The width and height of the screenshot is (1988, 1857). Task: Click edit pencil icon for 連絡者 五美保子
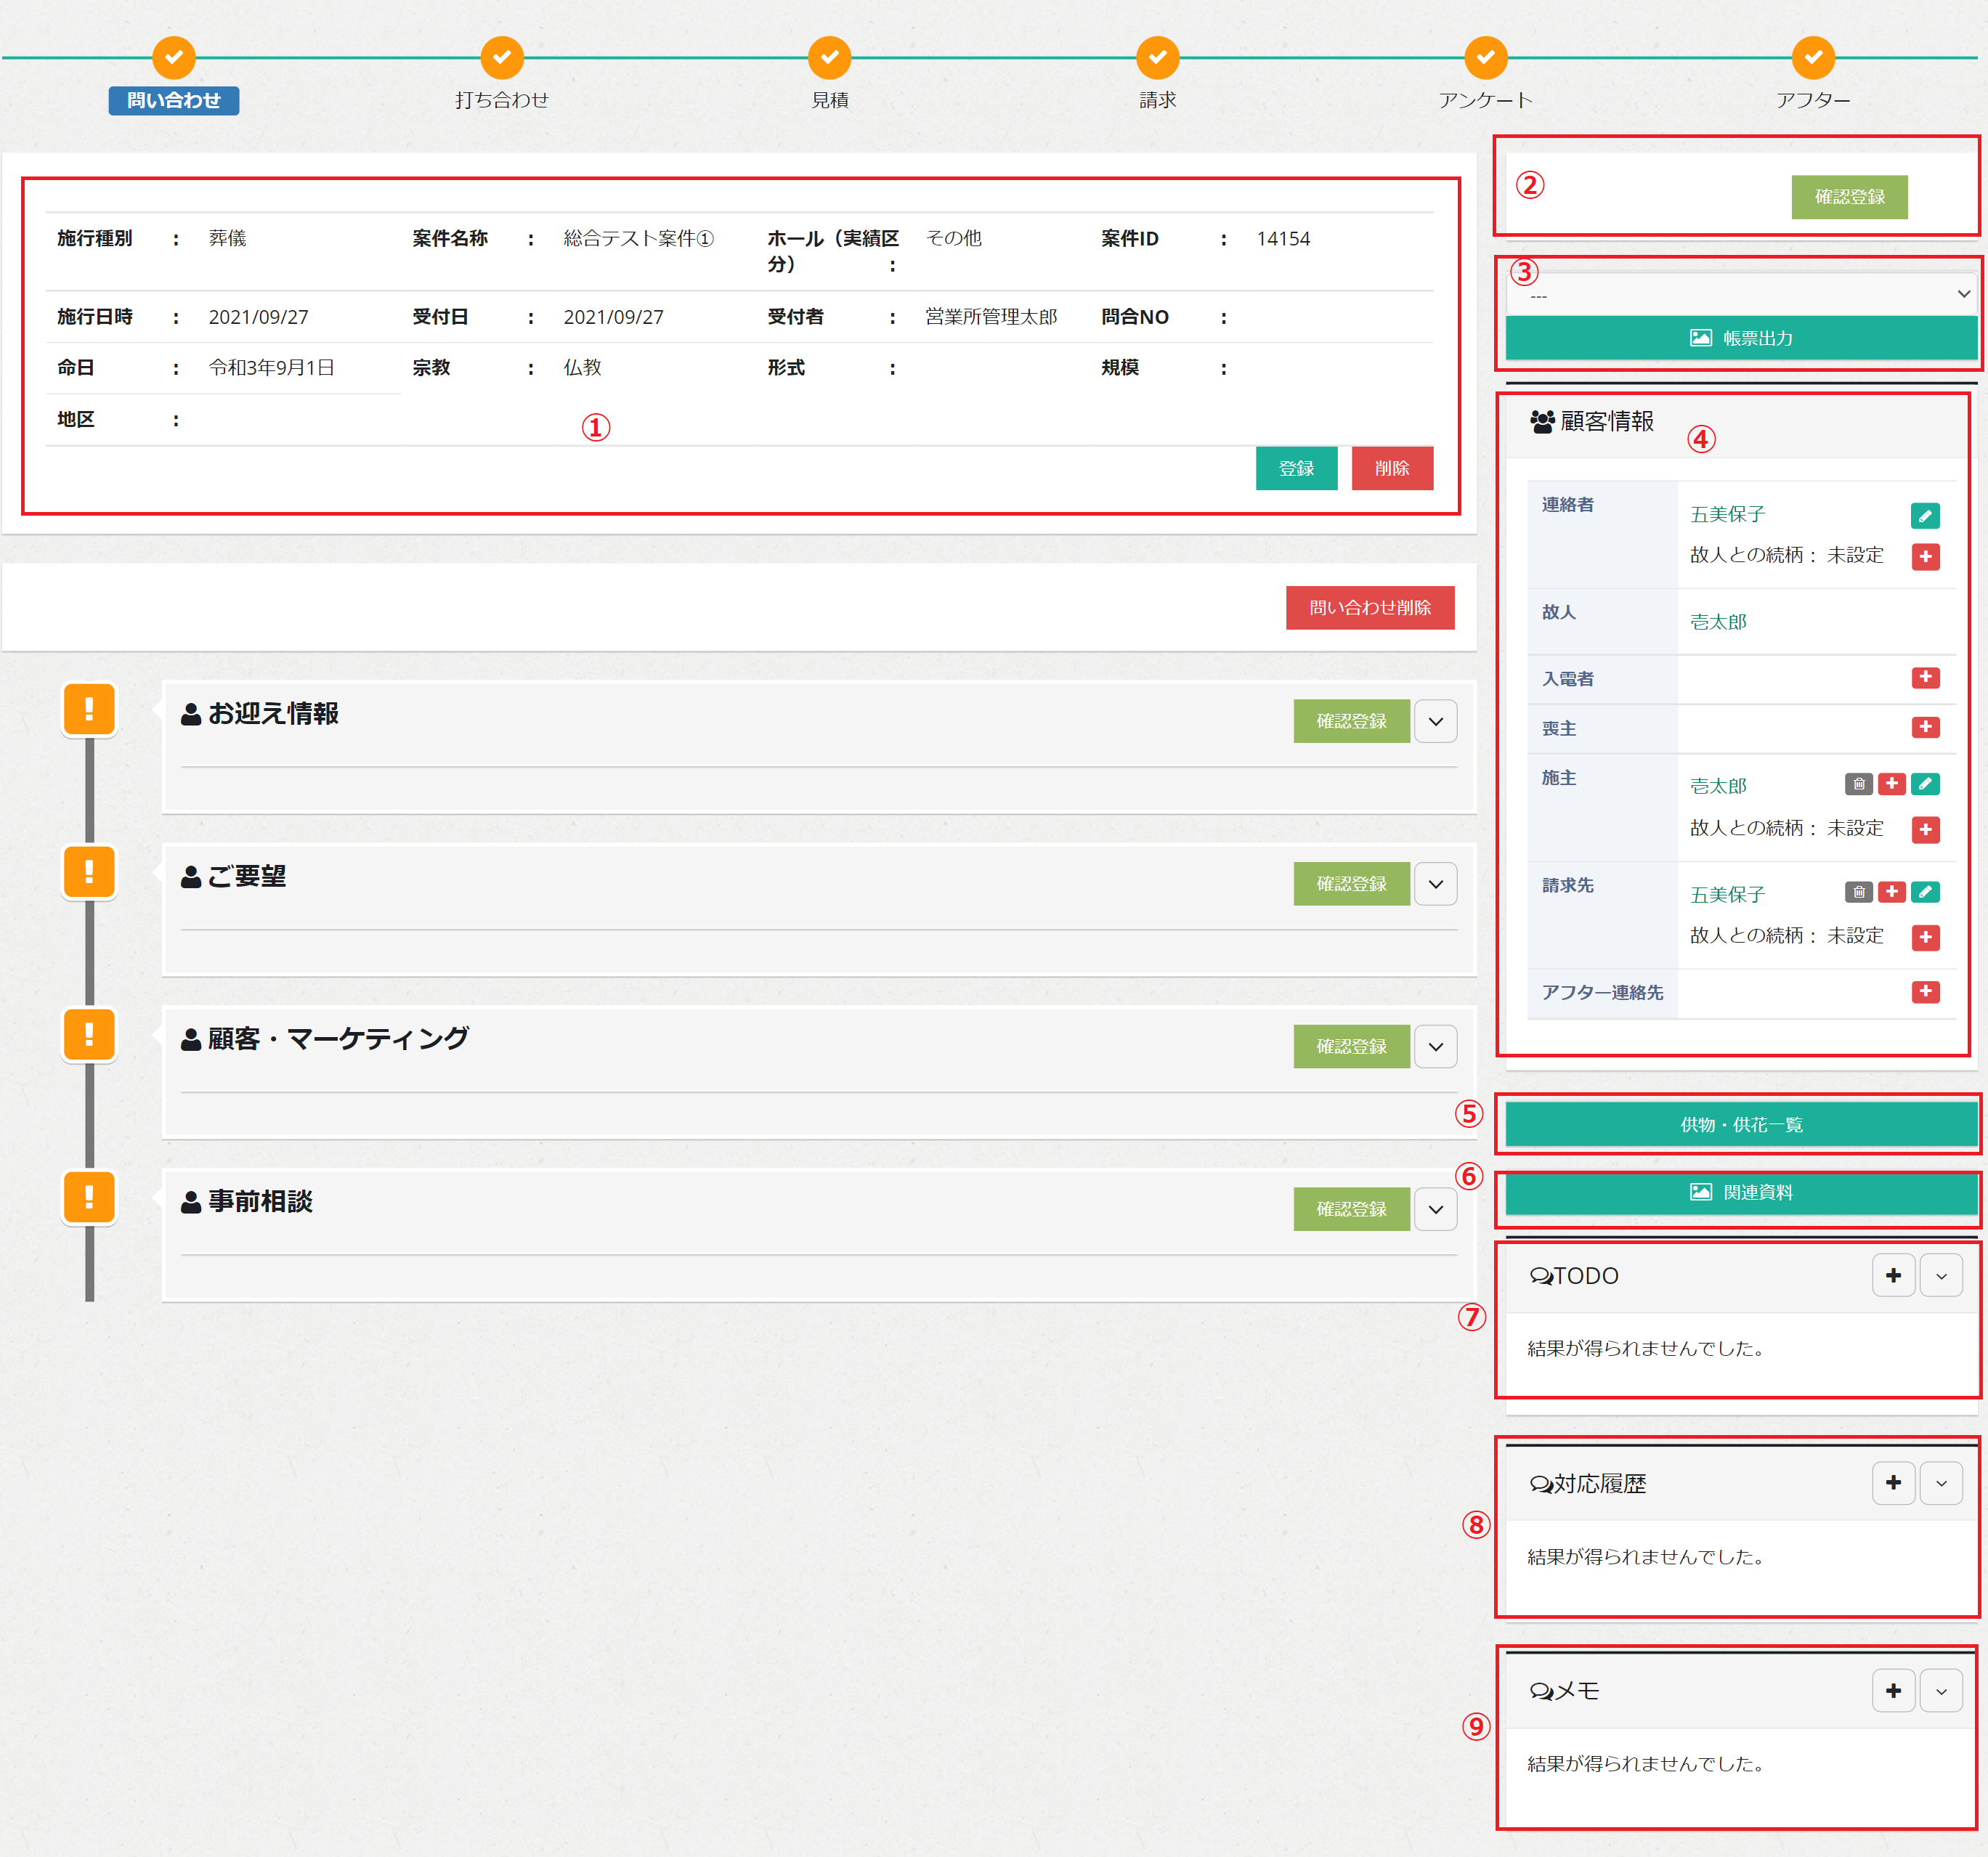coord(1924,516)
